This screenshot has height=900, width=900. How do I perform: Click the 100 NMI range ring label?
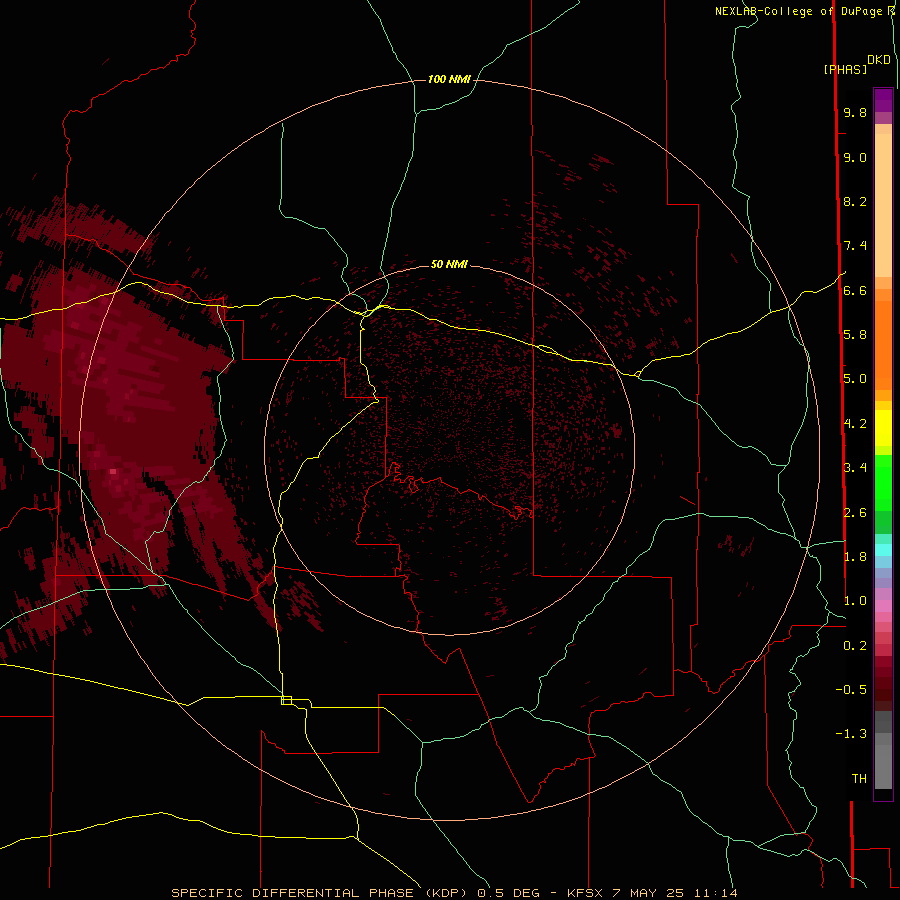click(449, 79)
